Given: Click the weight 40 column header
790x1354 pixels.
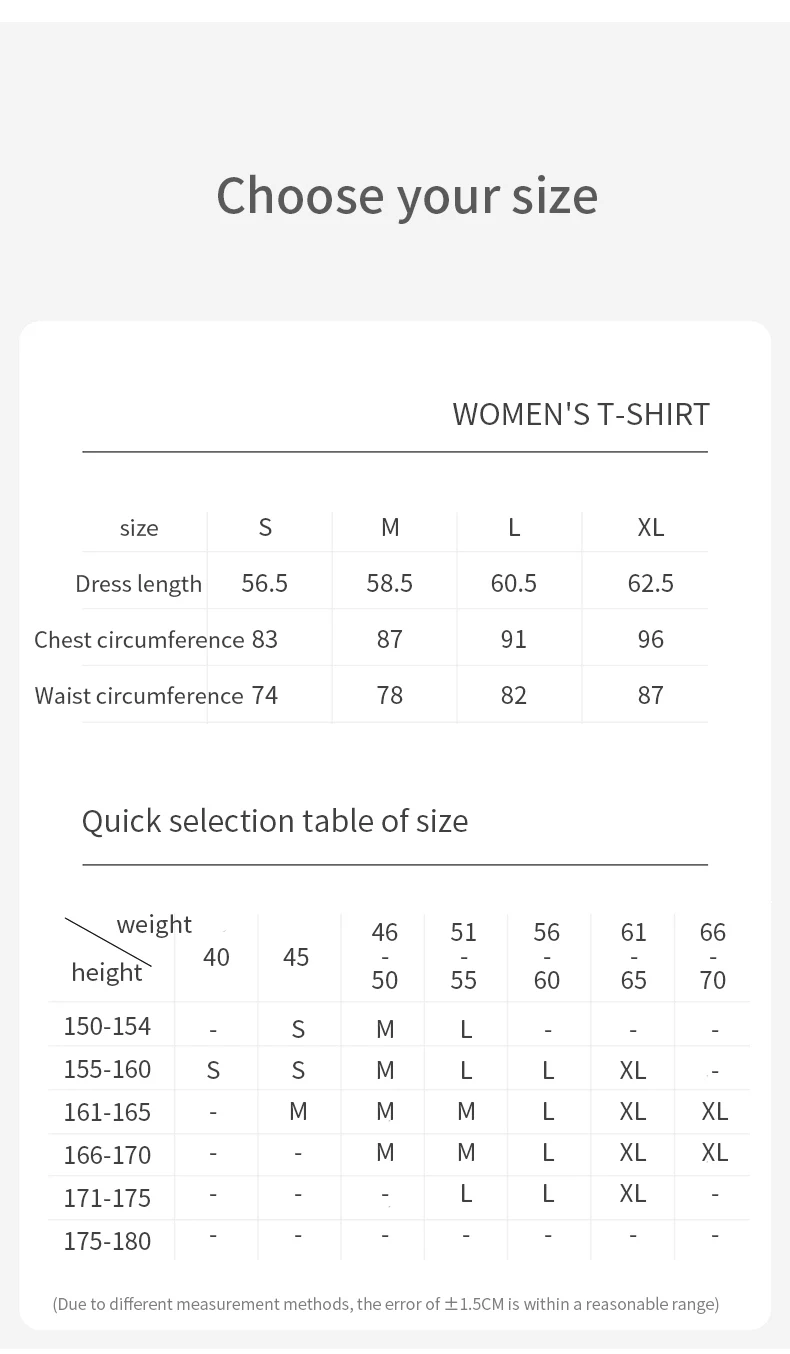Looking at the screenshot, I should coord(216,957).
